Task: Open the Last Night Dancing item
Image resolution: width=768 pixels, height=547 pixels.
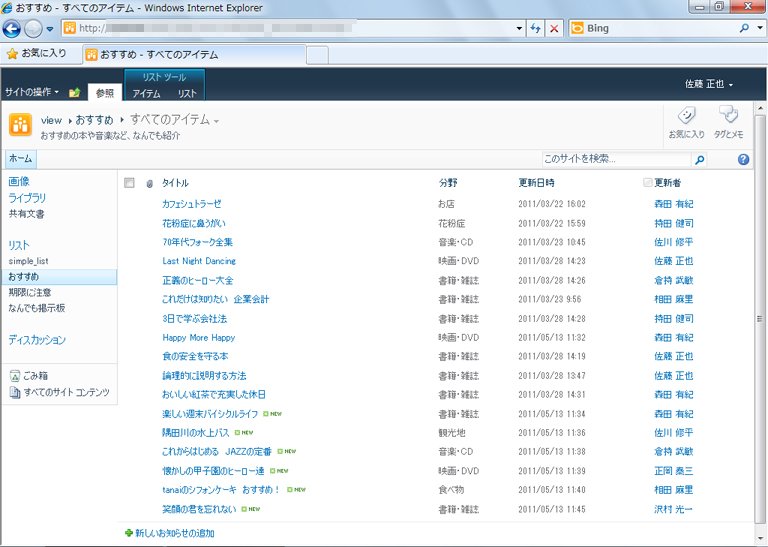Action: click(x=199, y=261)
